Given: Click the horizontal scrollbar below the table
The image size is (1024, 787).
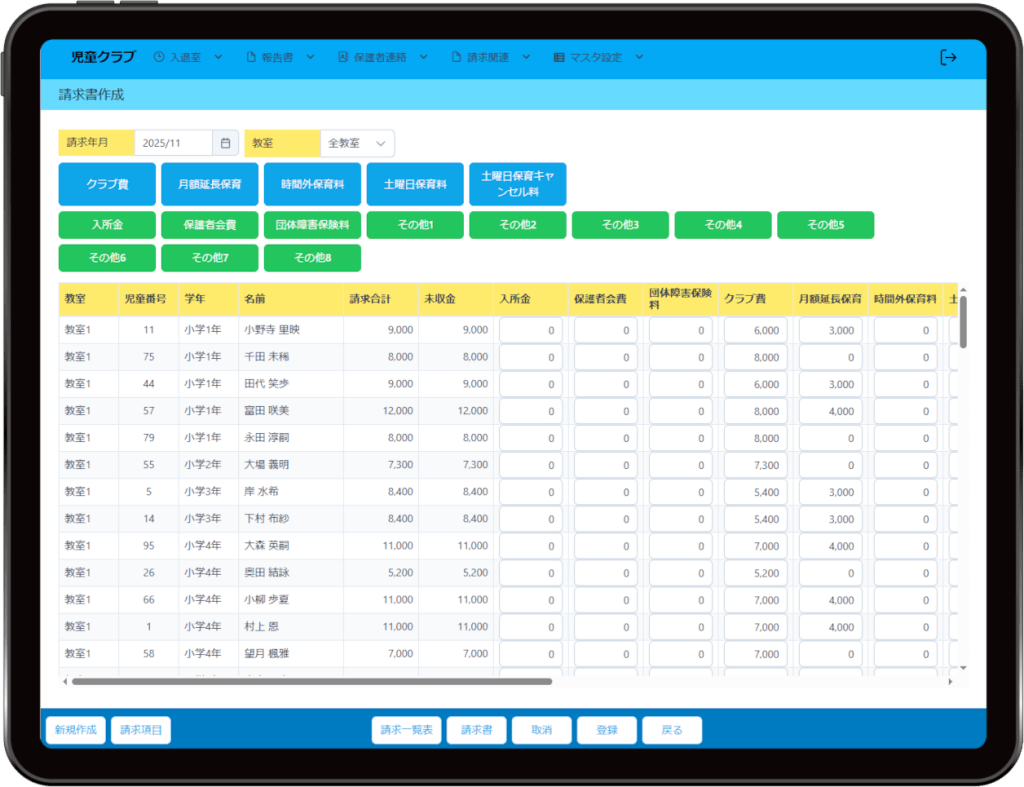Looking at the screenshot, I should pos(312,681).
